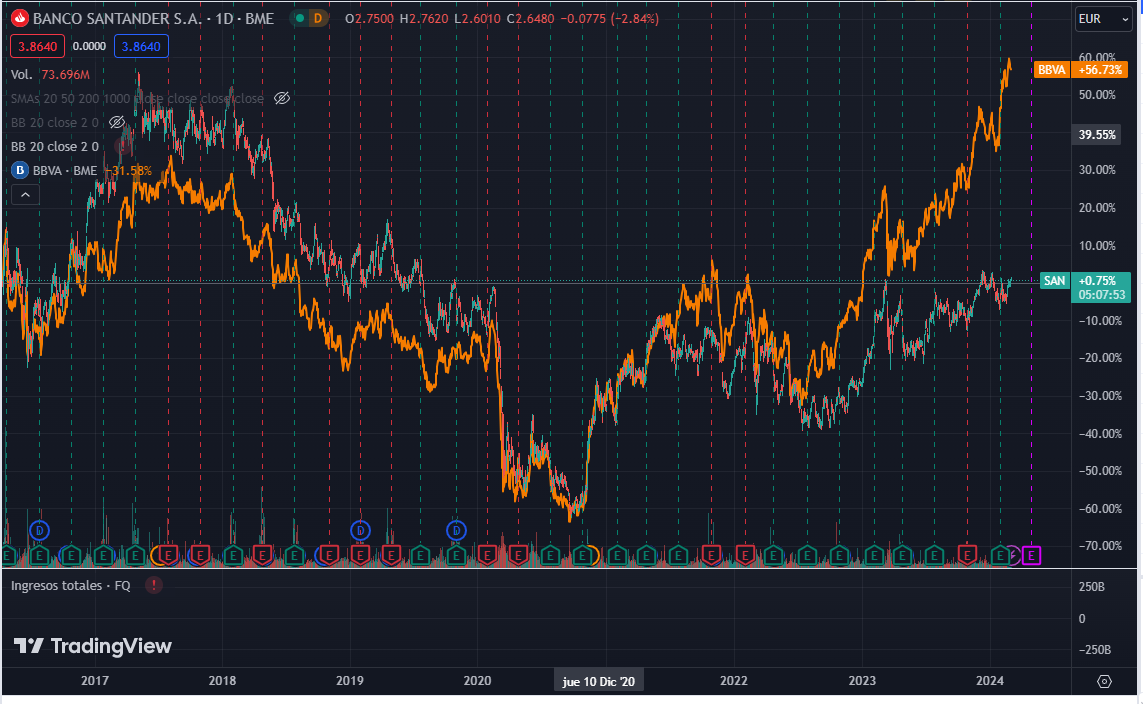Click the 05:07:53 bar countdown timer
Viewport: 1143px width, 704px height.
(x=1101, y=295)
